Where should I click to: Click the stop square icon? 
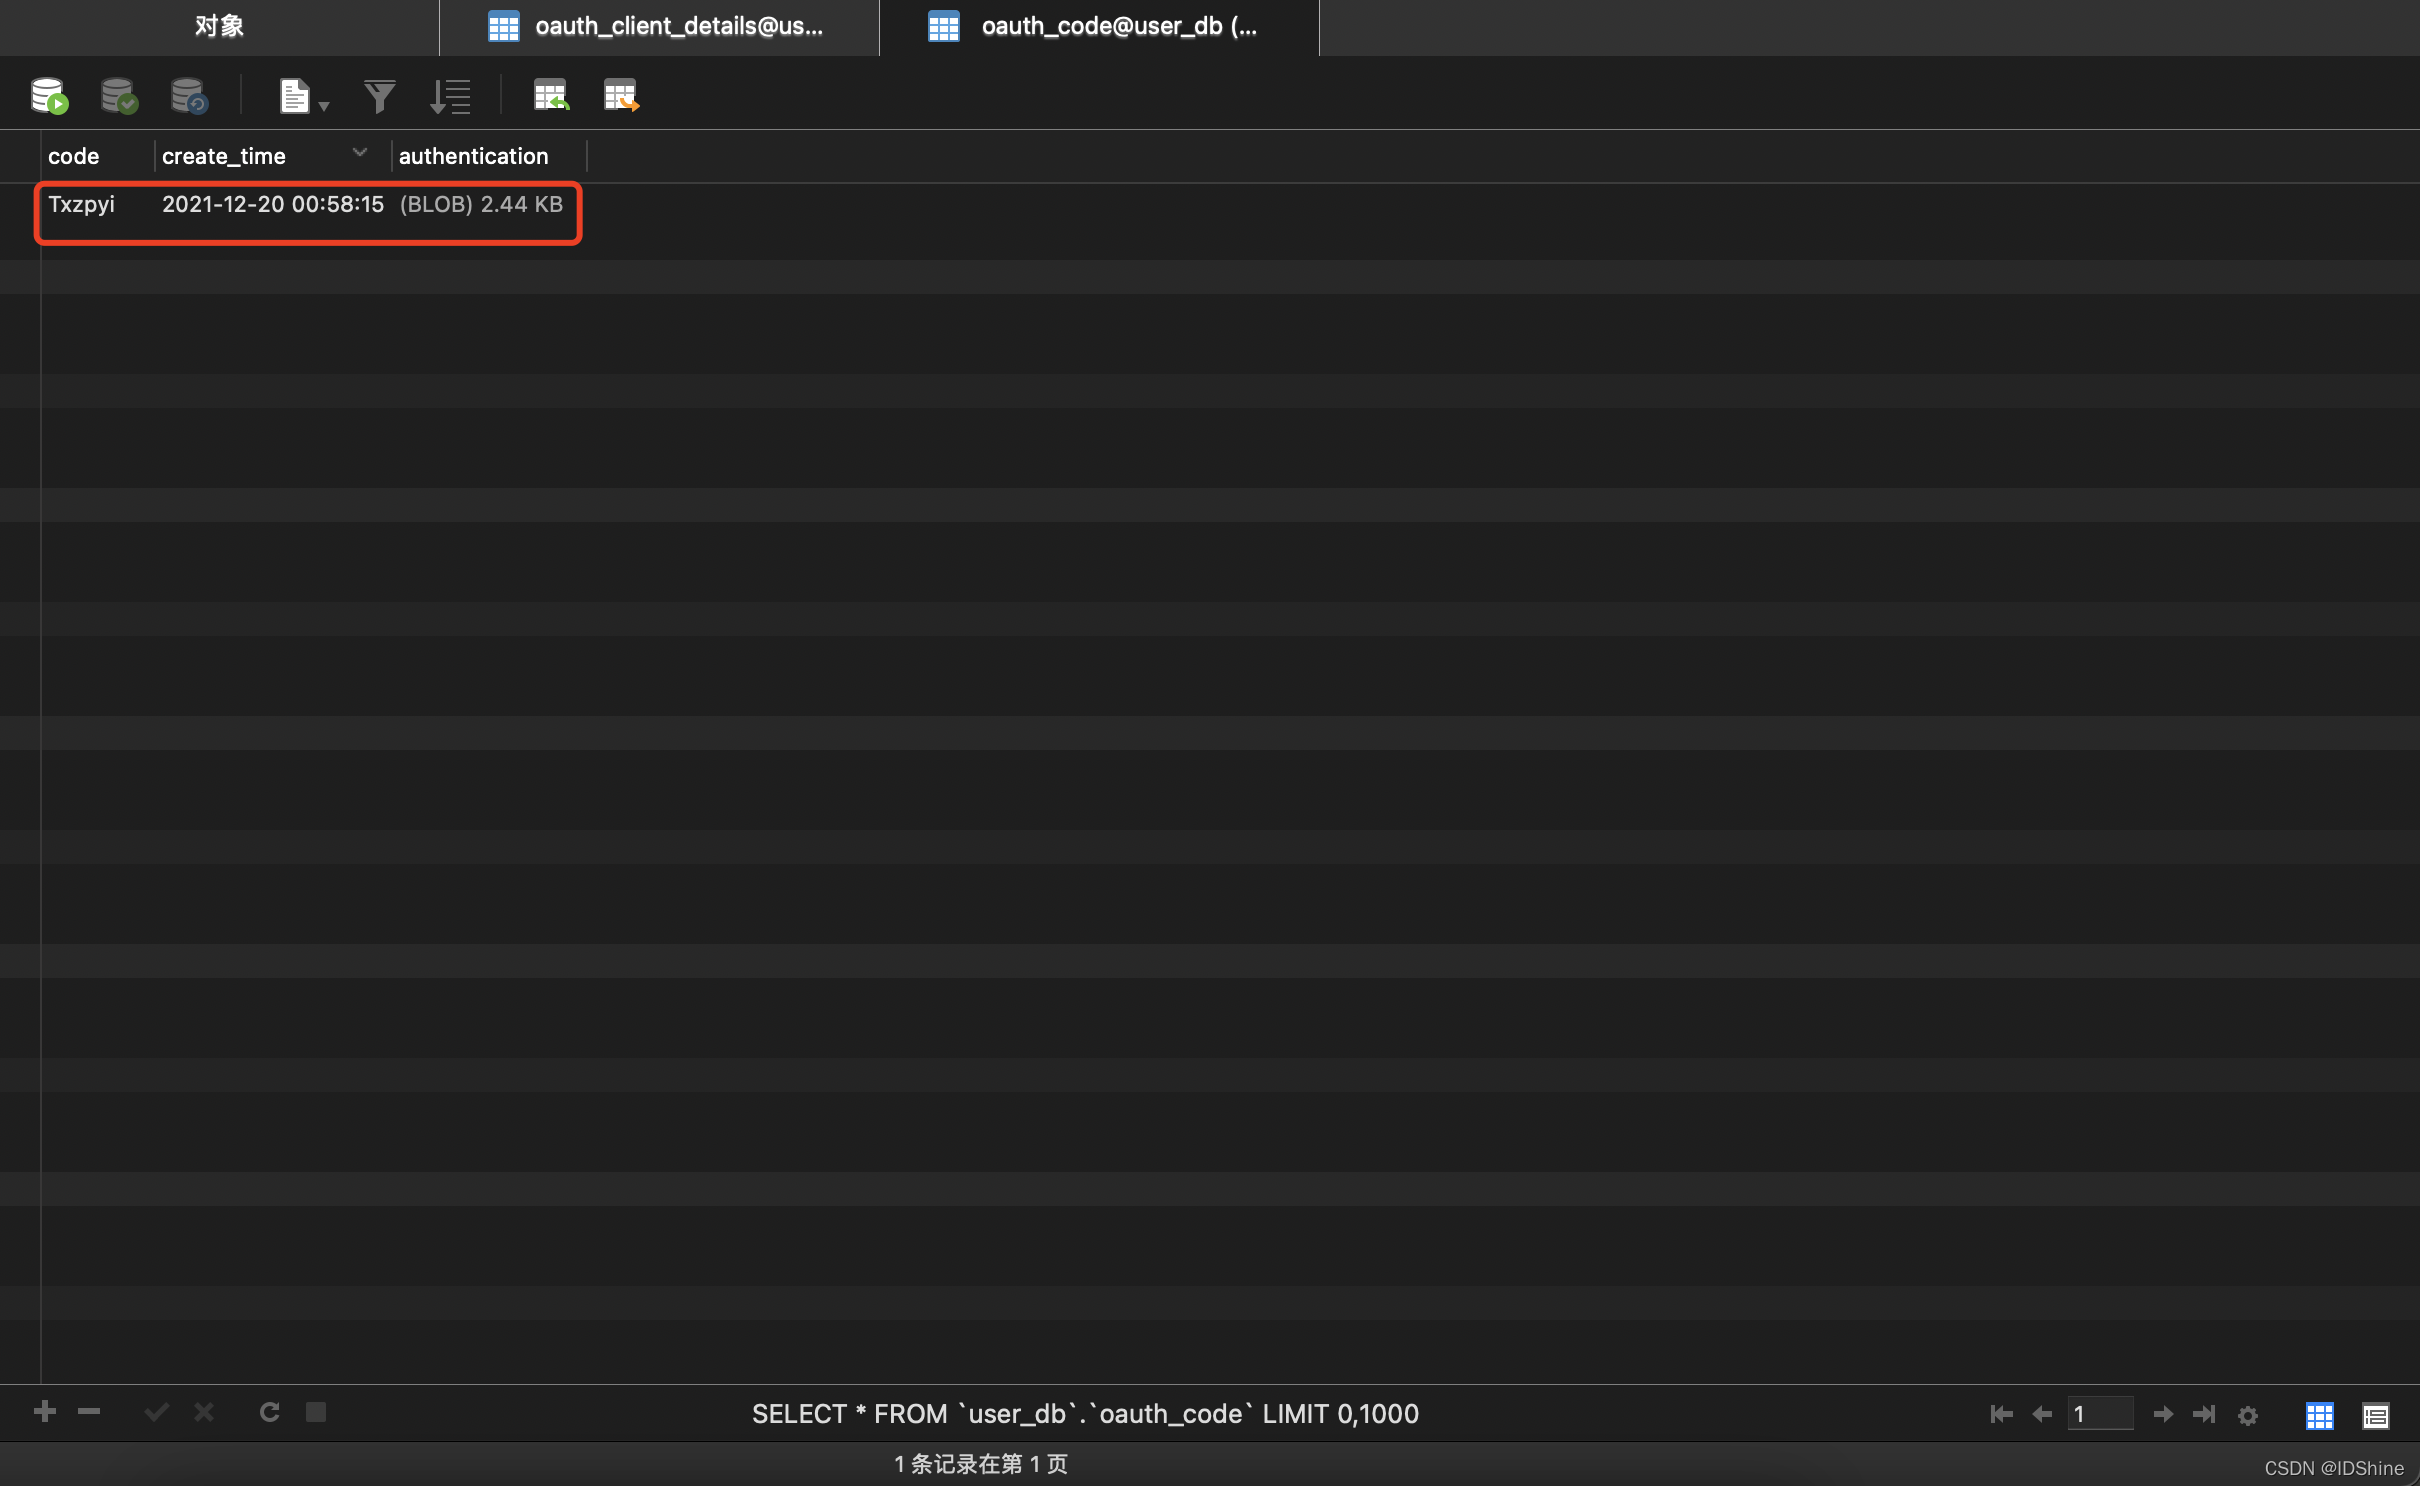pos(316,1412)
